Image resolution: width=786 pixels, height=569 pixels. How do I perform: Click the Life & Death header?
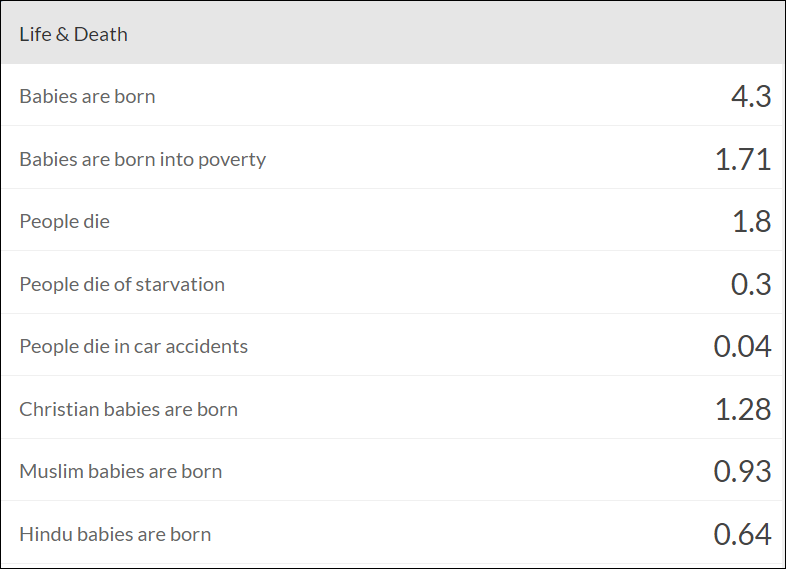pos(74,34)
